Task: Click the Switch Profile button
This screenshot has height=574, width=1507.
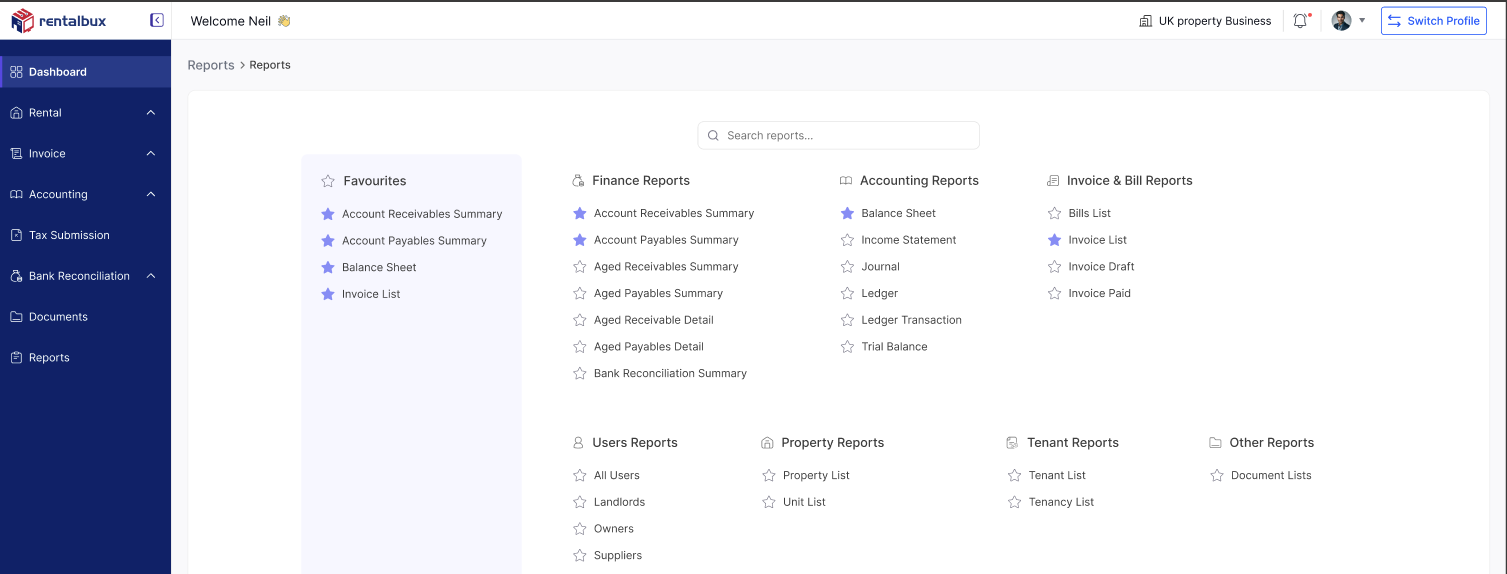Action: (x=1433, y=21)
